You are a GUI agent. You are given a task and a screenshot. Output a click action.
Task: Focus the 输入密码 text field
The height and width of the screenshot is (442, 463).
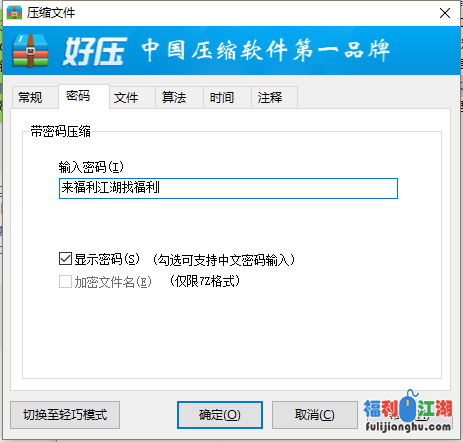[x=228, y=188]
